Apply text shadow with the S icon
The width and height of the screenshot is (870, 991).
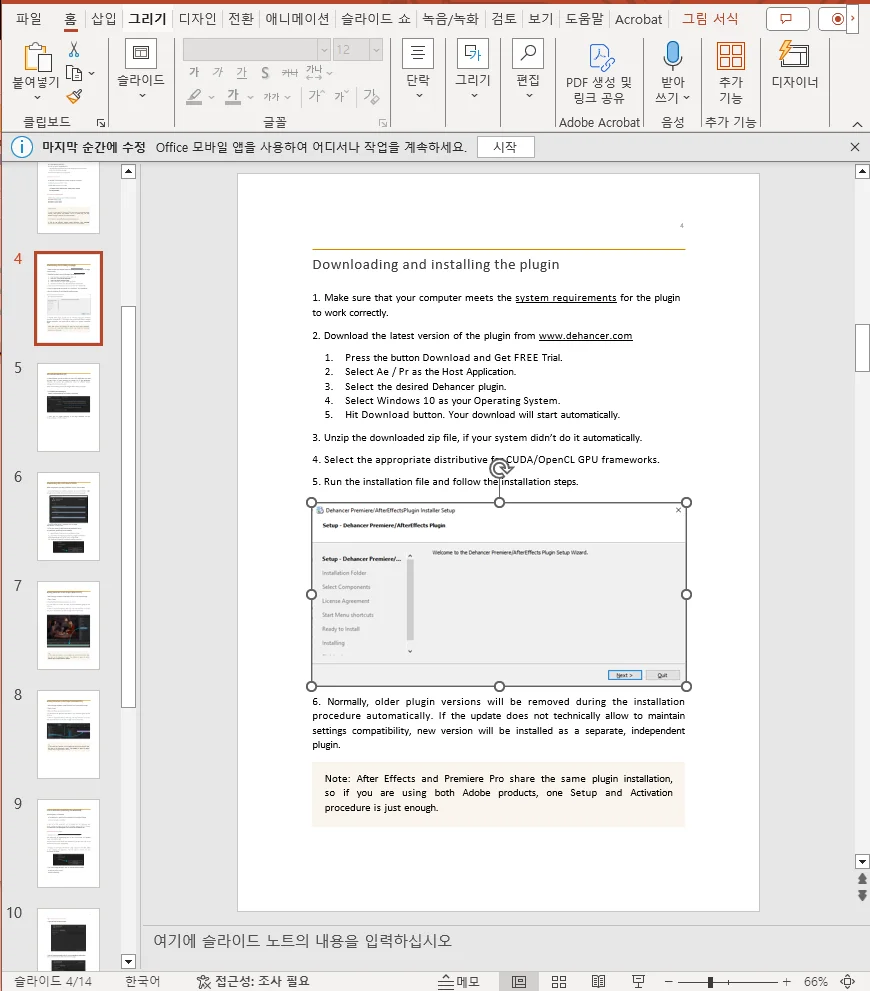(264, 72)
